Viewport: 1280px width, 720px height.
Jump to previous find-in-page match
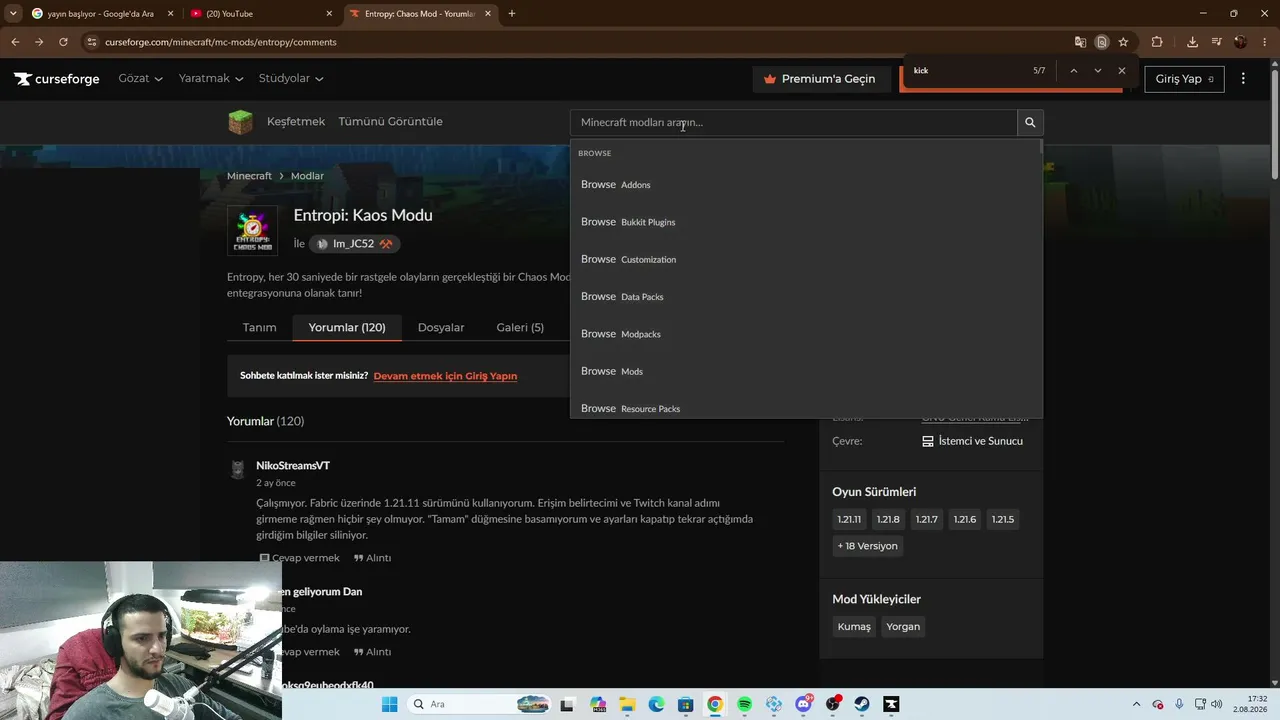[1073, 71]
